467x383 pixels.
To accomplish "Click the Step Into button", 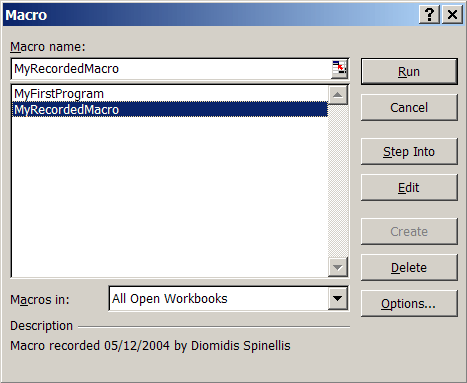I will (409, 152).
